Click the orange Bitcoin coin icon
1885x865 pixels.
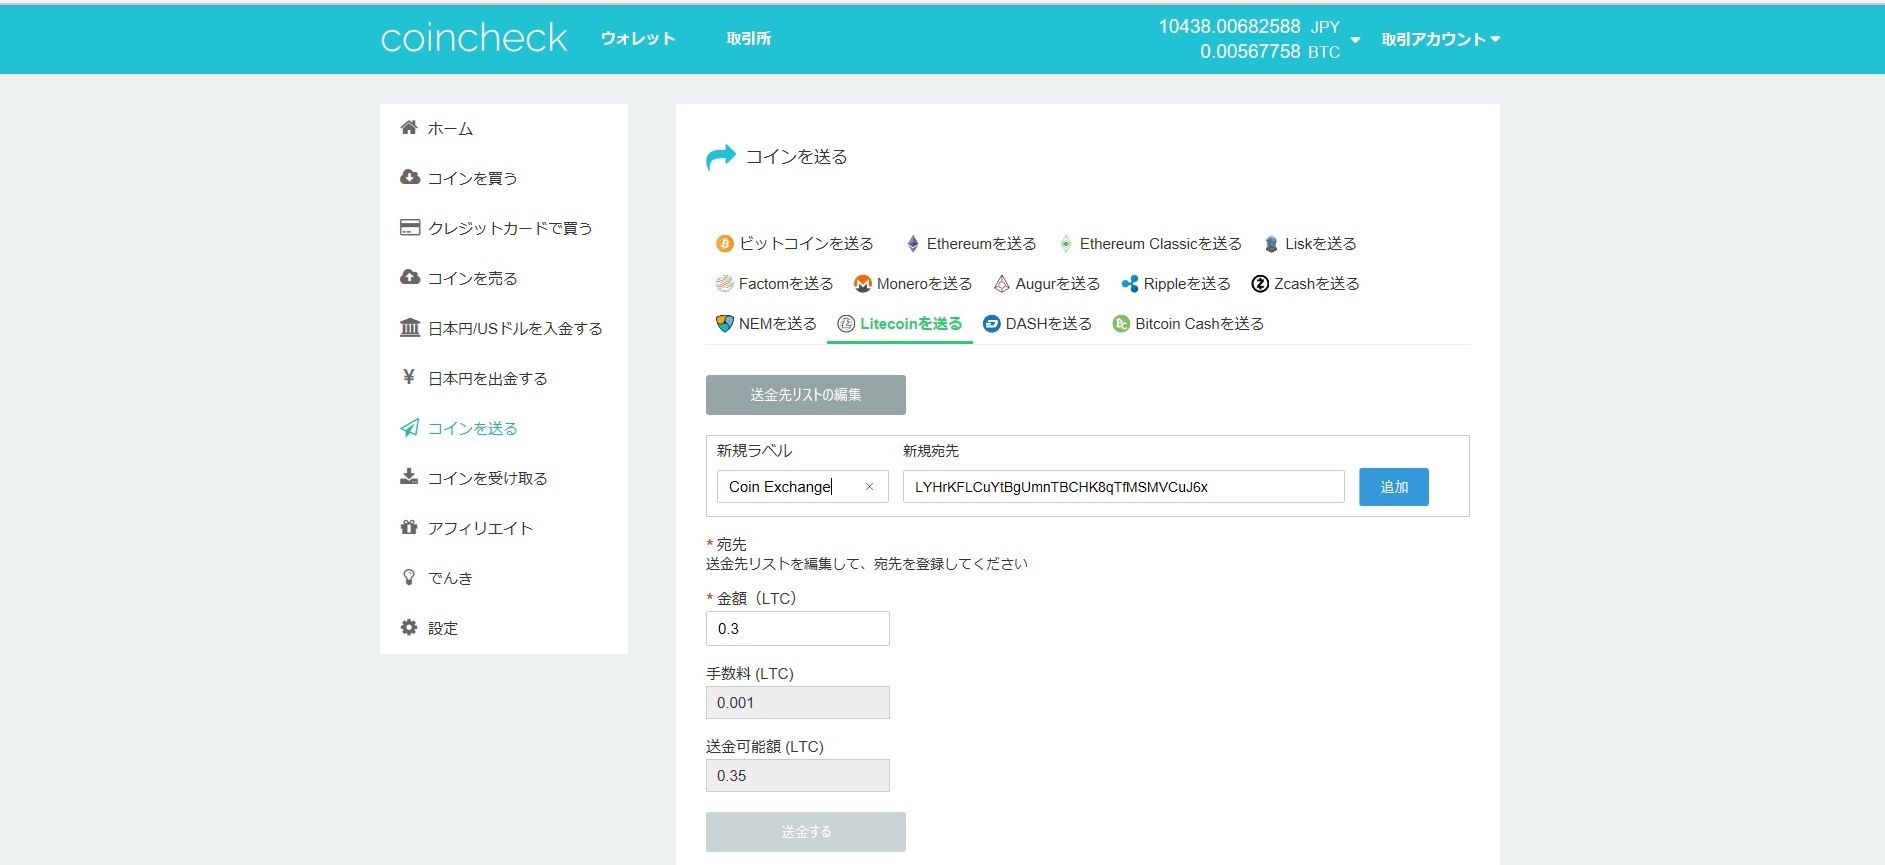tap(725, 243)
